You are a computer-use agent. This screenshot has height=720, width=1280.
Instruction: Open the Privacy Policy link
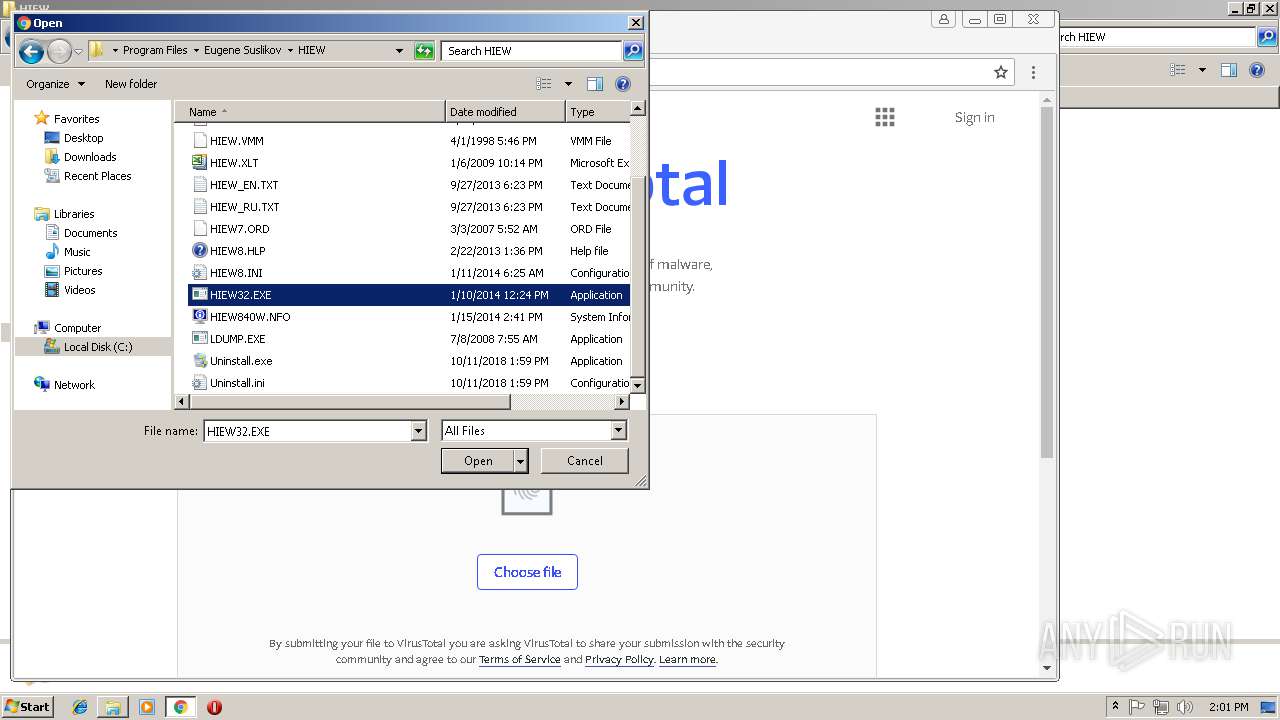619,660
